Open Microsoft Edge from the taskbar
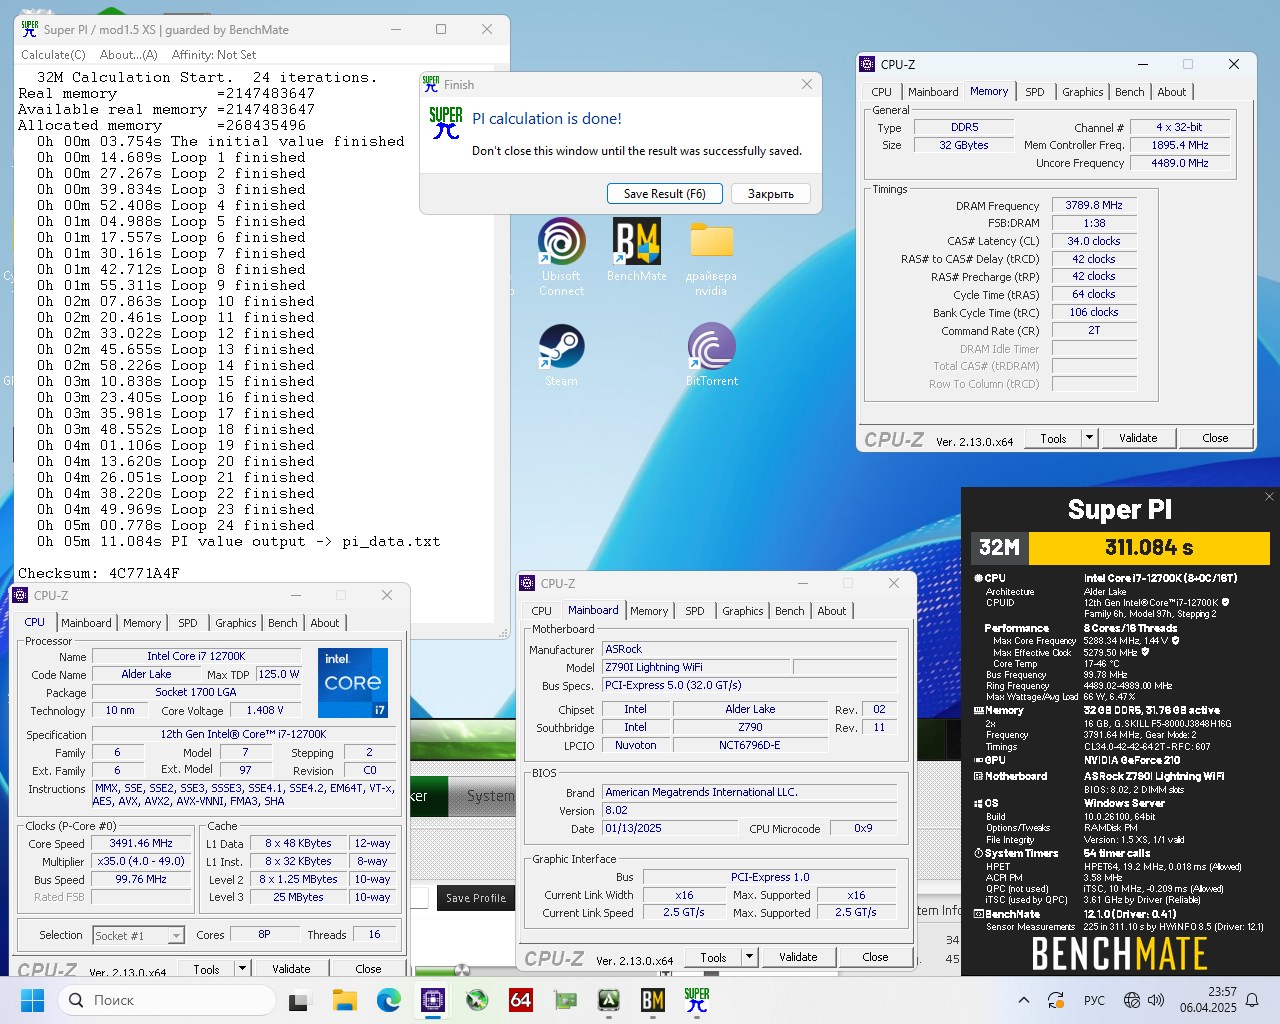Viewport: 1280px width, 1024px height. [389, 1000]
